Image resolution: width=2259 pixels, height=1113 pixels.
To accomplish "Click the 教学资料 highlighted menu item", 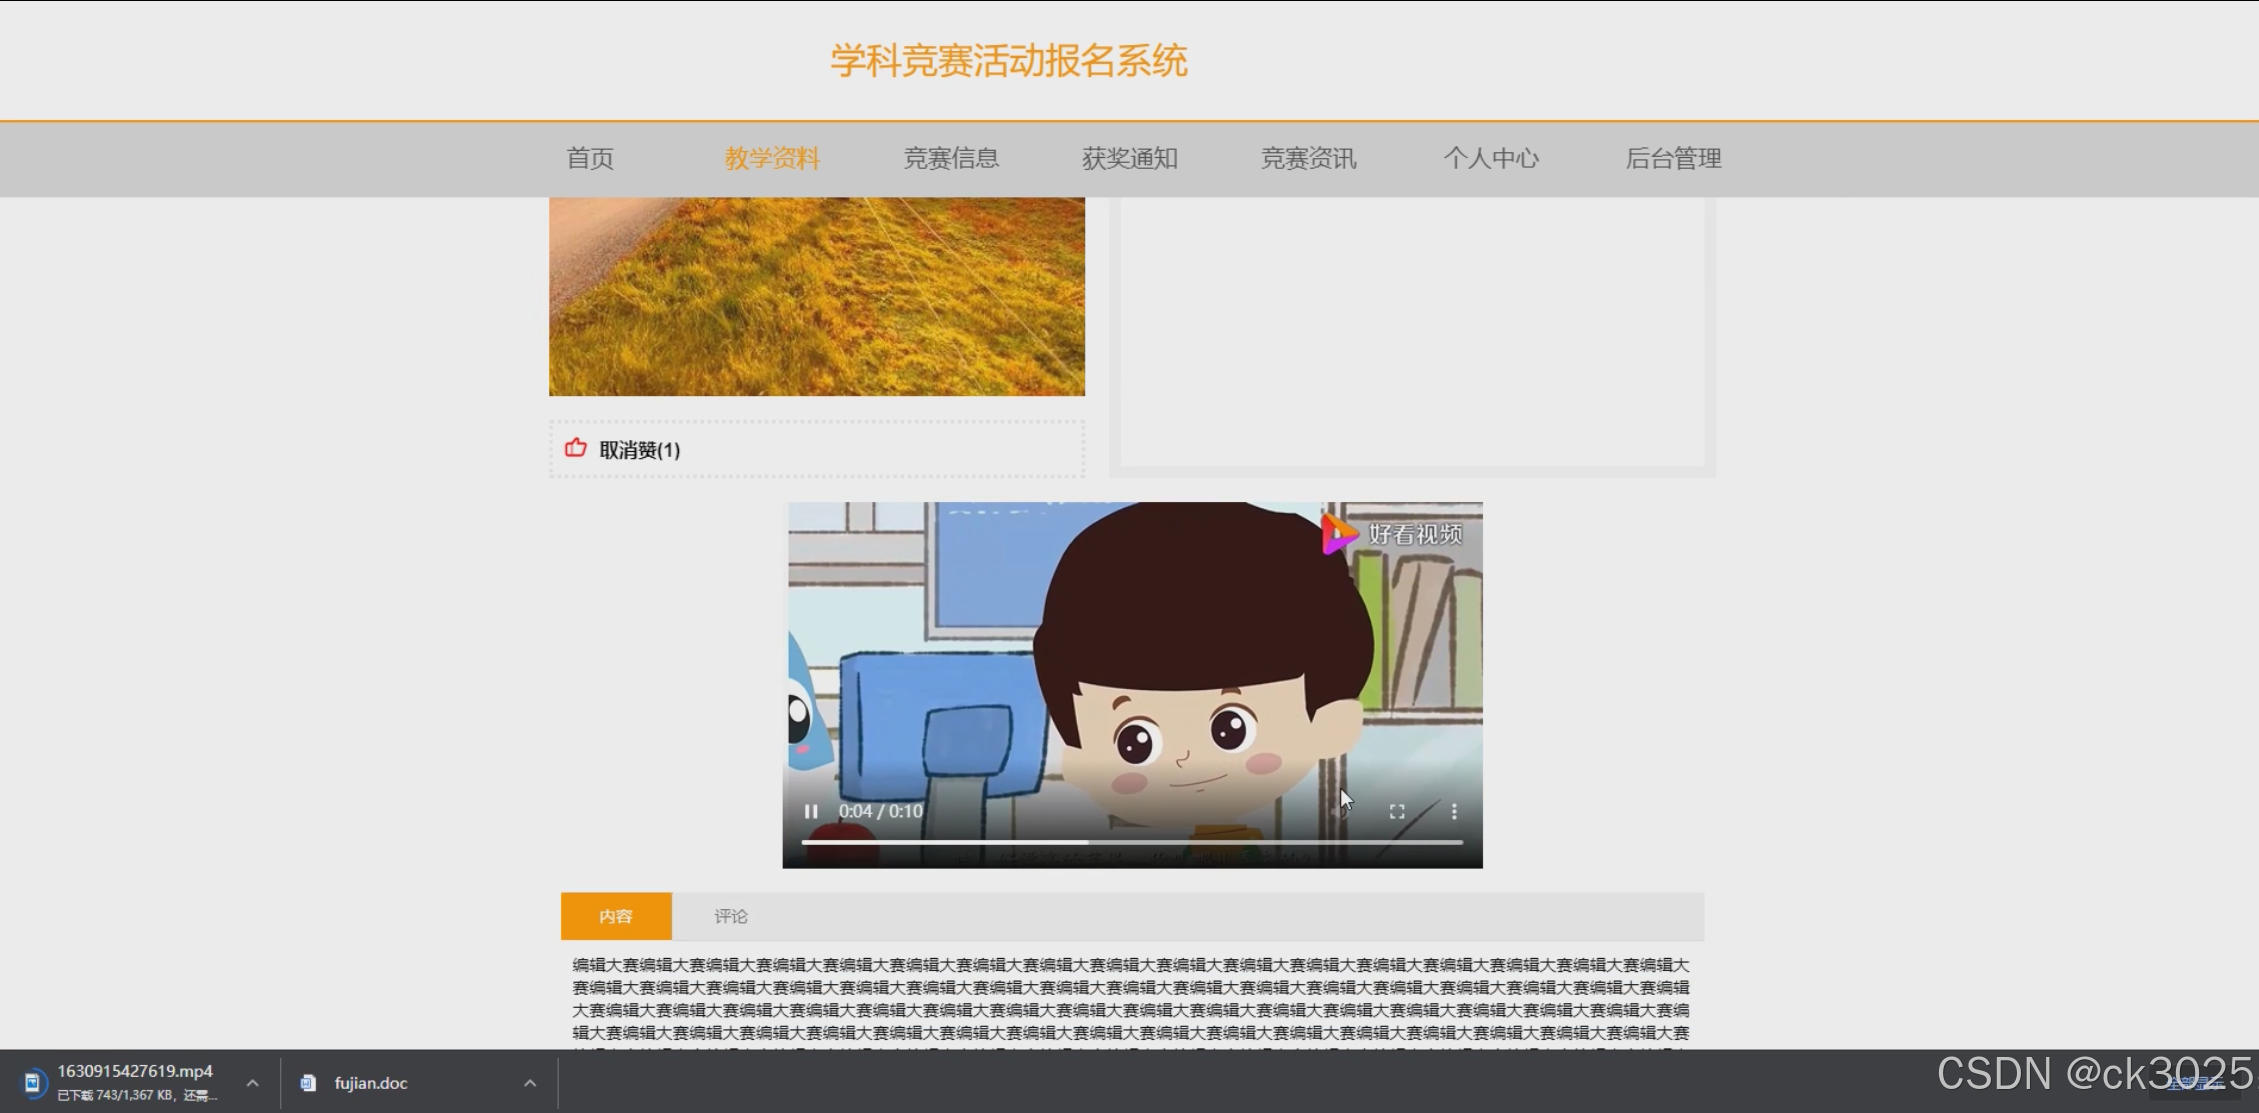I will point(772,158).
